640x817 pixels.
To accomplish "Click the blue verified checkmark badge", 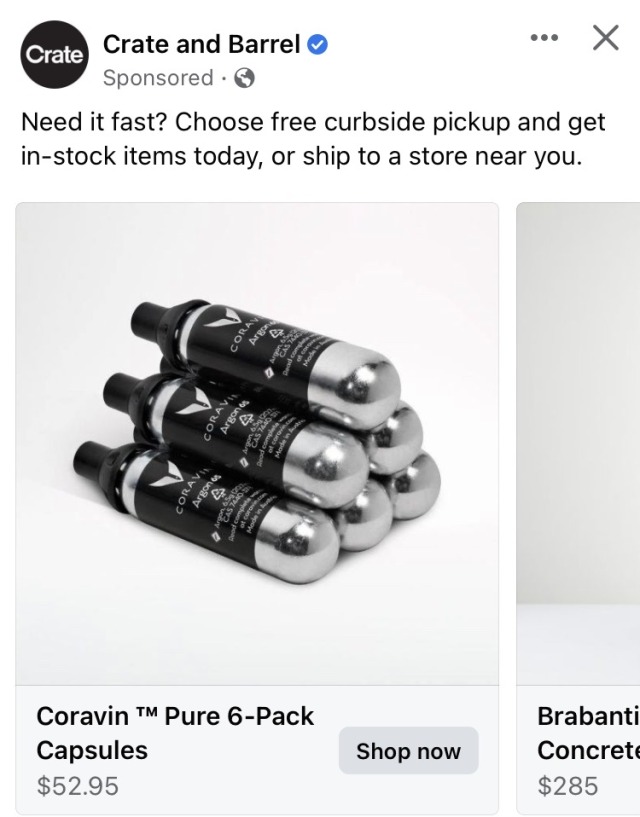I will click(x=318, y=44).
